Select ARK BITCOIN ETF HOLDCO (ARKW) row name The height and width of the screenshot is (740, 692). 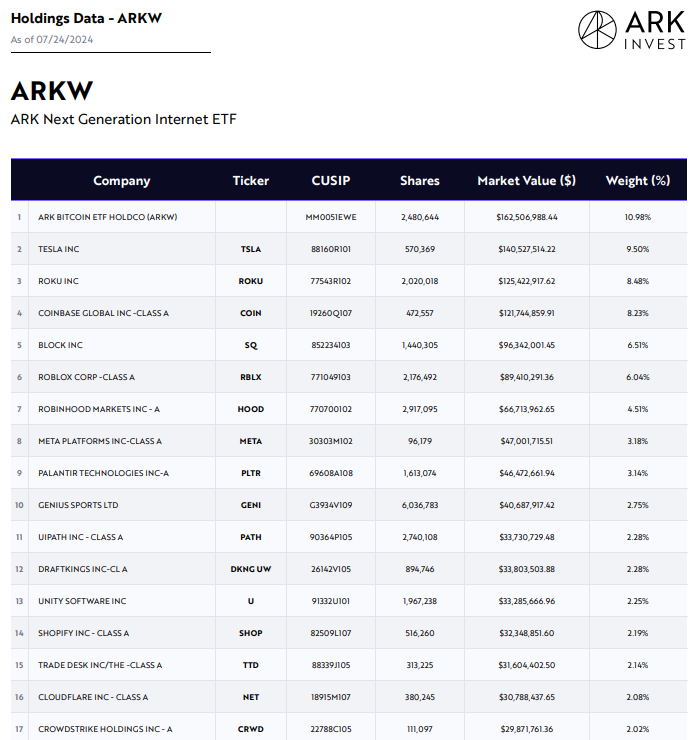pyautogui.click(x=108, y=217)
